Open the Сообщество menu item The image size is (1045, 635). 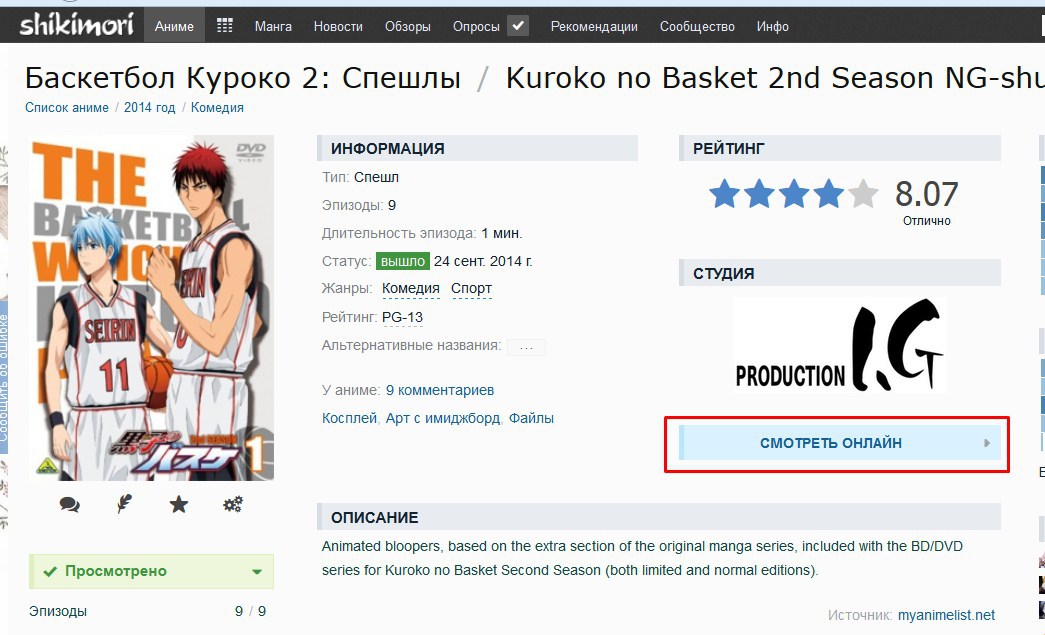[x=697, y=26]
